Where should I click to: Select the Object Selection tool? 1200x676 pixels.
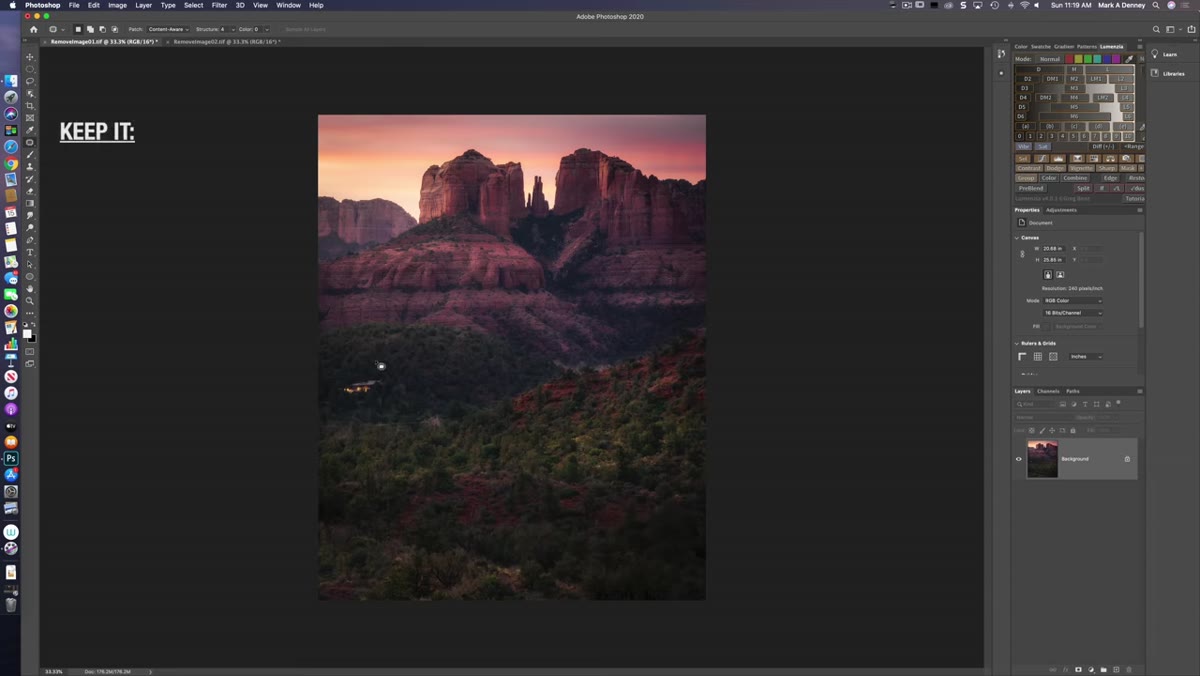click(30, 93)
